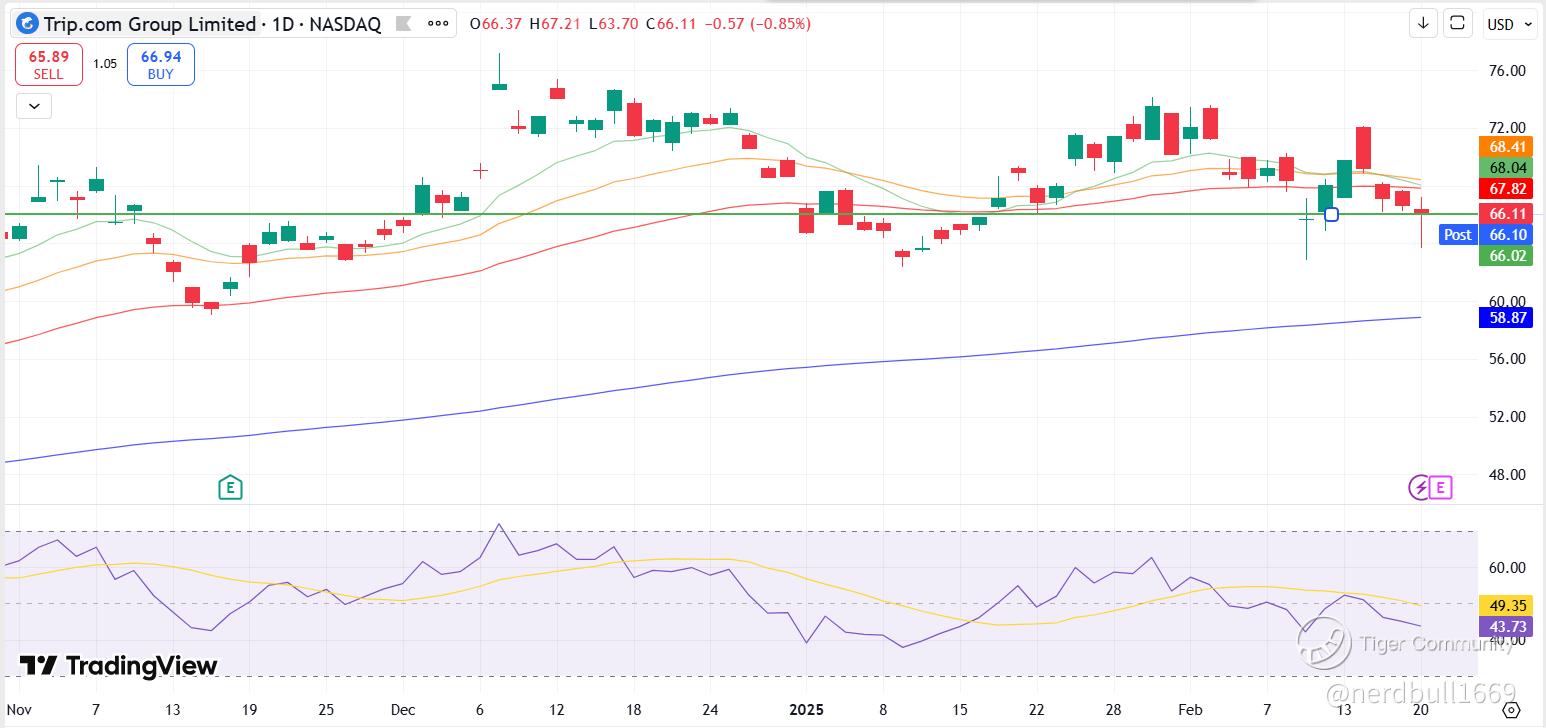Click the white circle marker on the green line
Viewport: 1546px width, 728px height.
point(1331,214)
